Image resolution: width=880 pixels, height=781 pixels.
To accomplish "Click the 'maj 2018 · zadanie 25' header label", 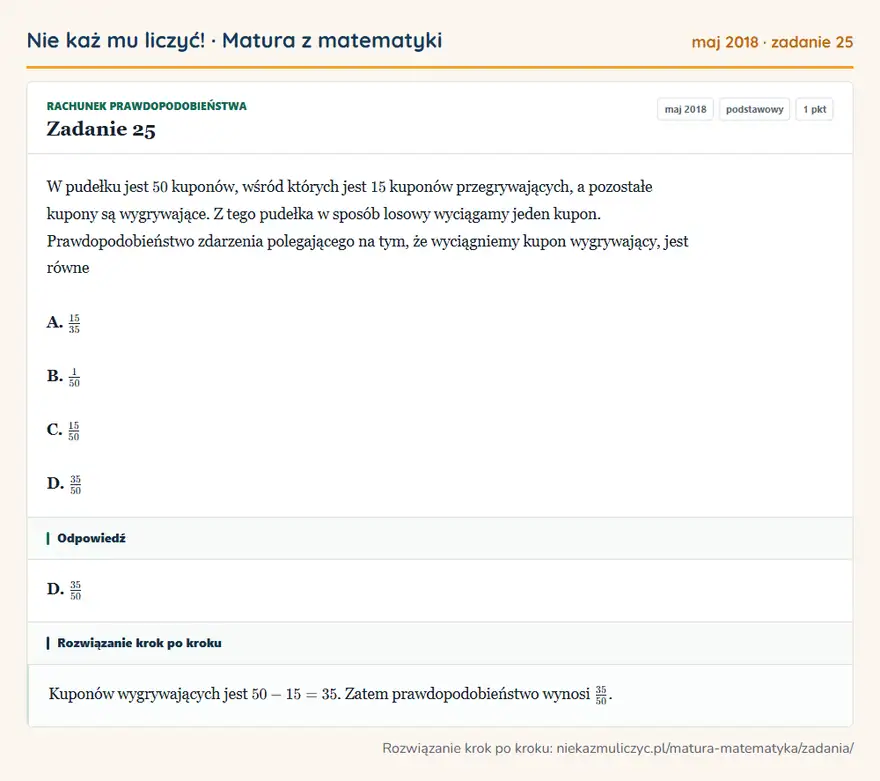I will tap(772, 42).
